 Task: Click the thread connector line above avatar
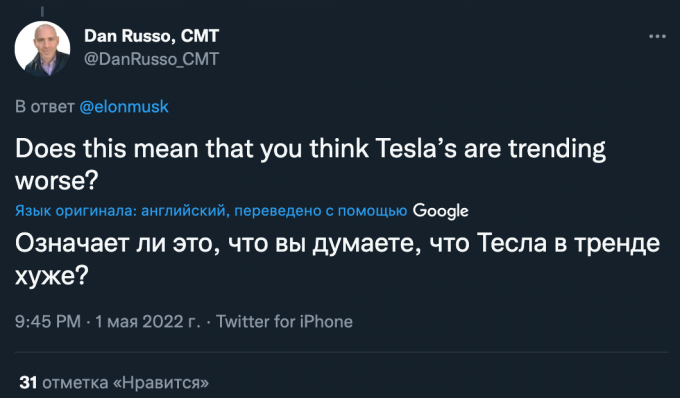(42, 12)
